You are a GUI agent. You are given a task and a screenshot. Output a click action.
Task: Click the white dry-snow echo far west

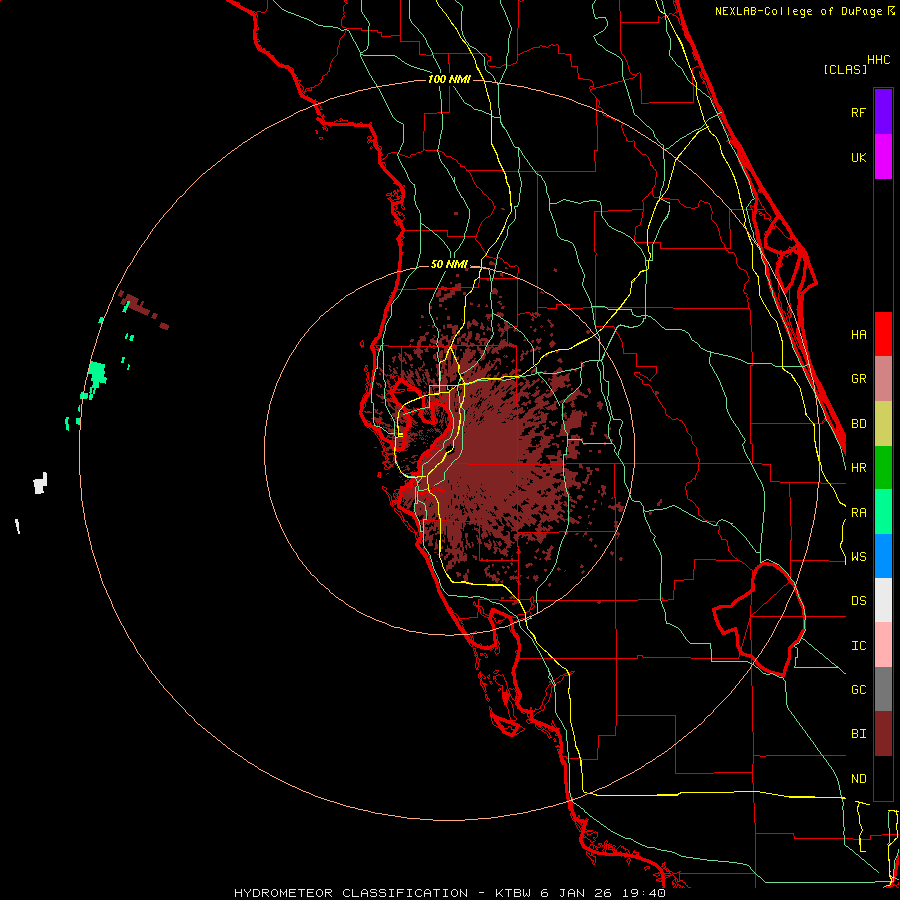(x=40, y=484)
